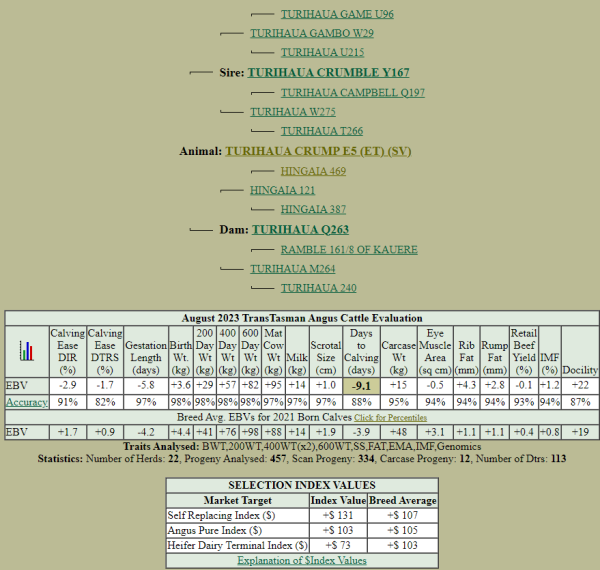The height and width of the screenshot is (570, 600).
Task: Open dam TURIHAUA Q263 link
Action: [300, 230]
